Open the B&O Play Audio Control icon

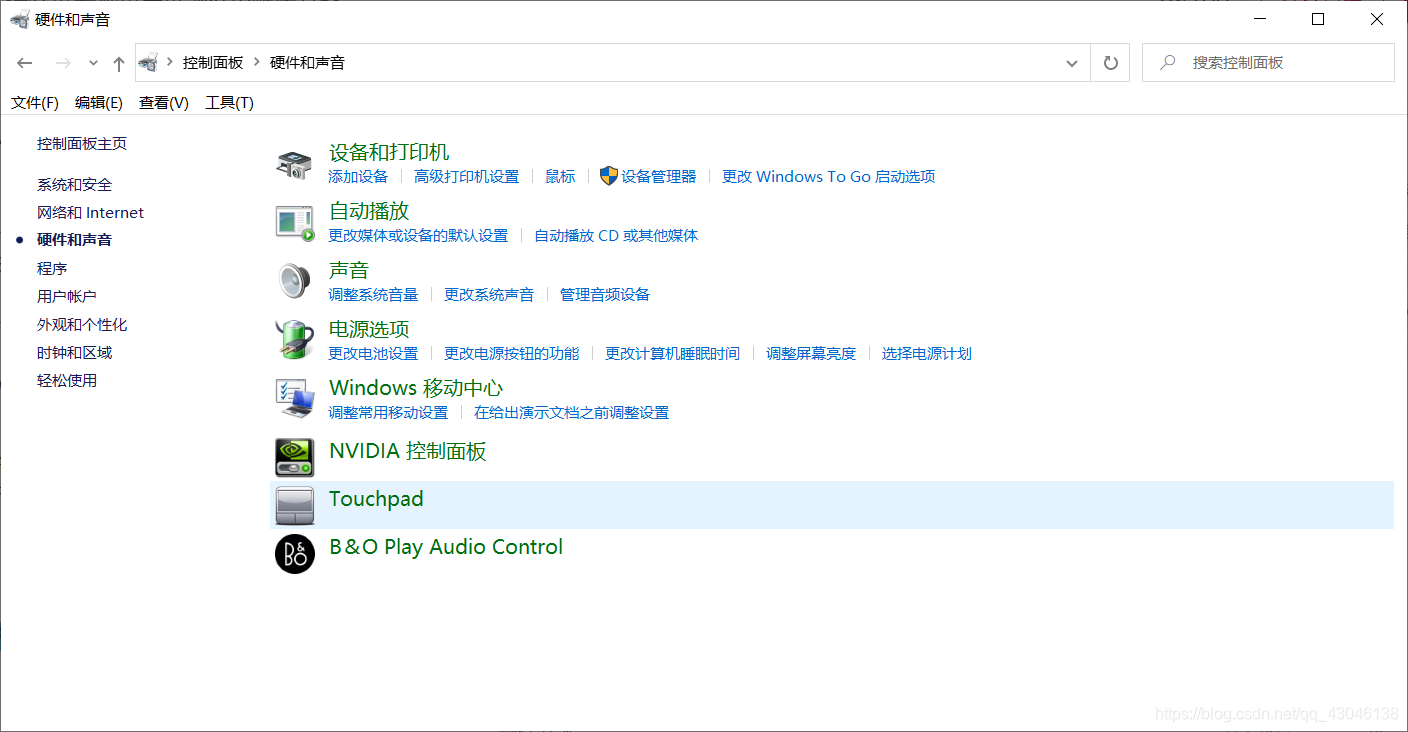[x=294, y=554]
